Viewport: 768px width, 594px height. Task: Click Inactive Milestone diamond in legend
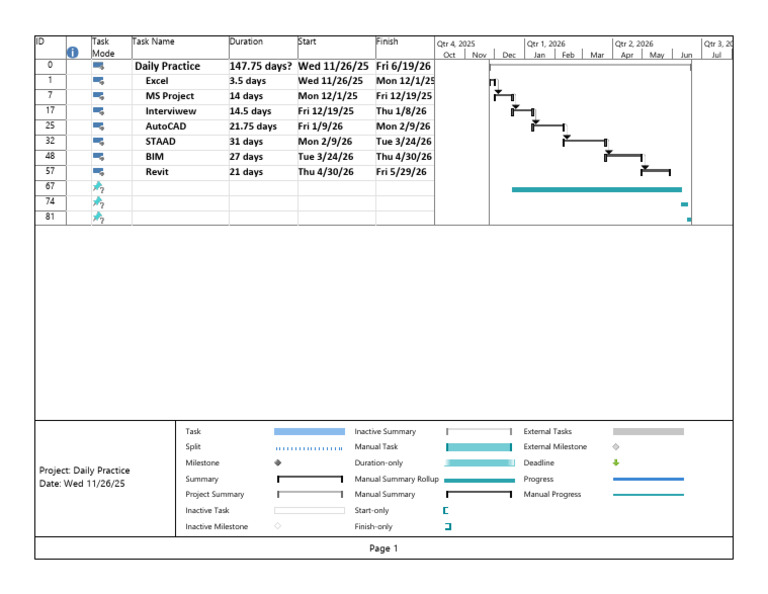[278, 526]
